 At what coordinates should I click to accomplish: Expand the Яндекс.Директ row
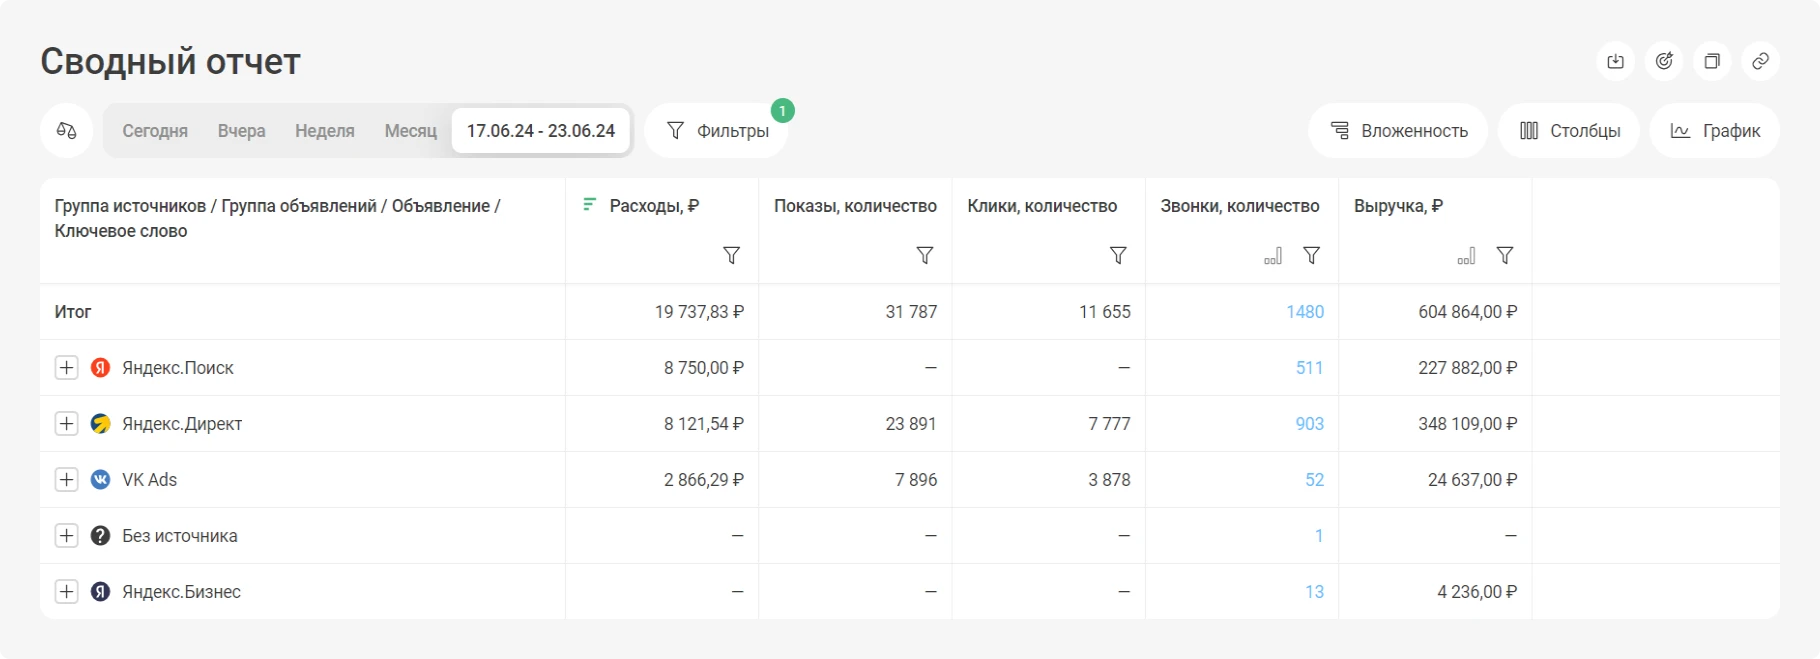click(66, 424)
